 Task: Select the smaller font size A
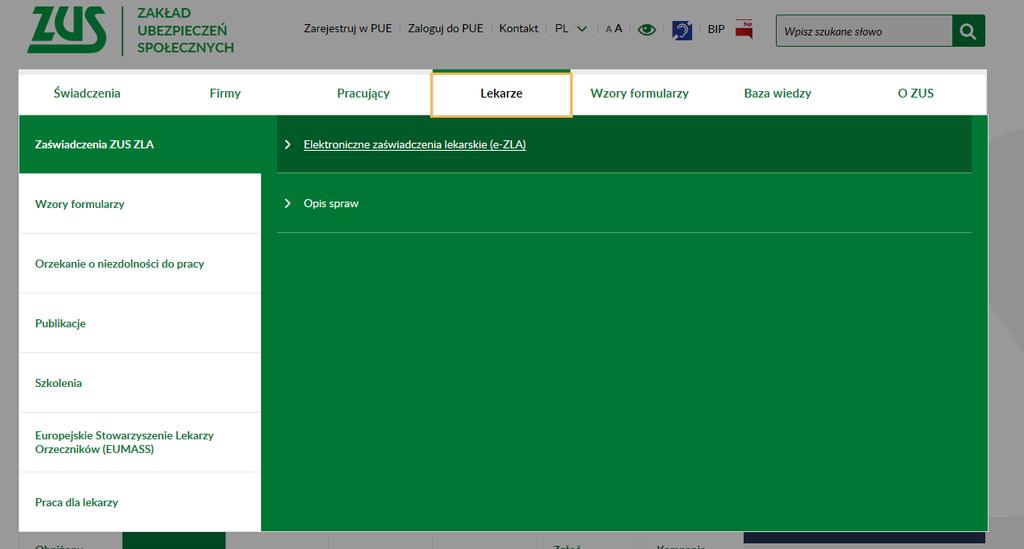pyautogui.click(x=609, y=29)
